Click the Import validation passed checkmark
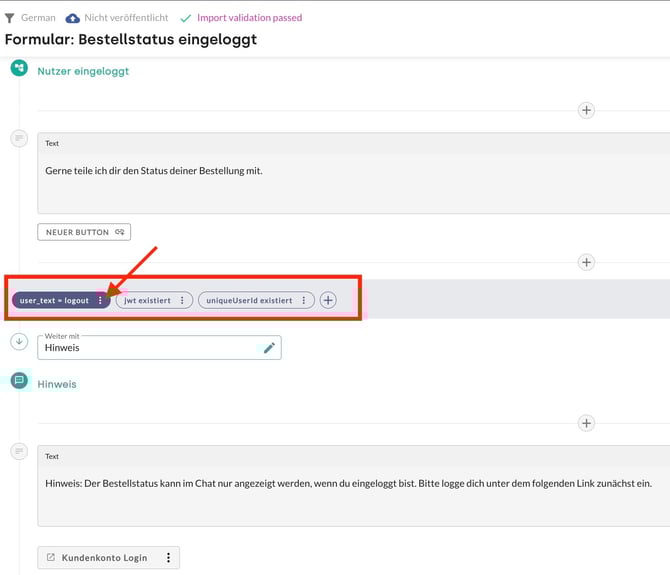 pos(186,18)
